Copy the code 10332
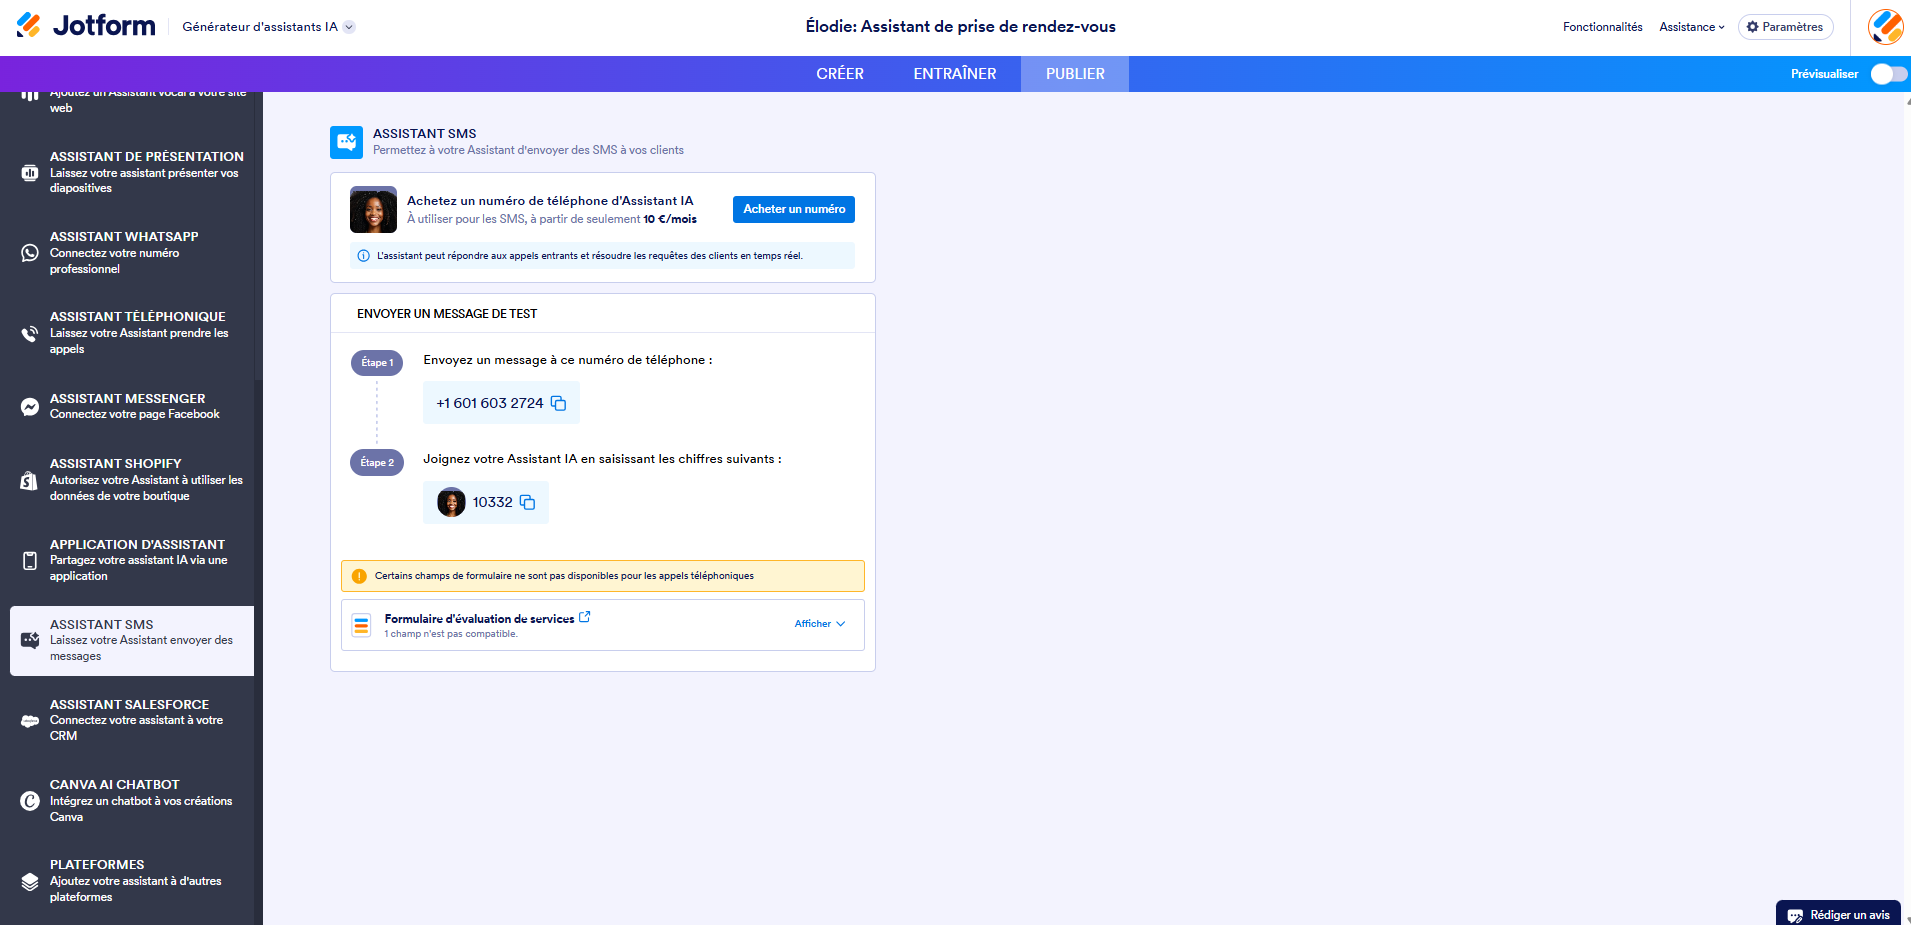This screenshot has width=1911, height=925. (x=528, y=502)
